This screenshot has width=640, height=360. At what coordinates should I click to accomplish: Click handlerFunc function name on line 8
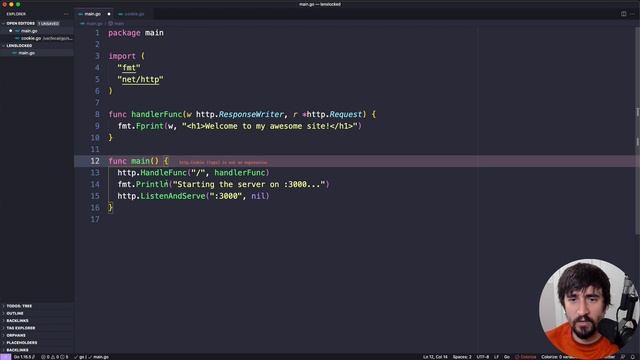click(156, 114)
